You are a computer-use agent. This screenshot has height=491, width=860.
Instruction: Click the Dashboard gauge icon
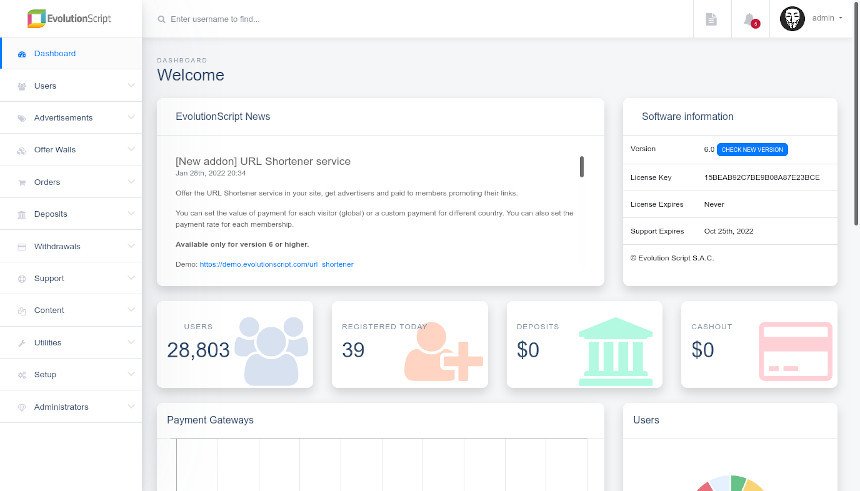tap(22, 54)
